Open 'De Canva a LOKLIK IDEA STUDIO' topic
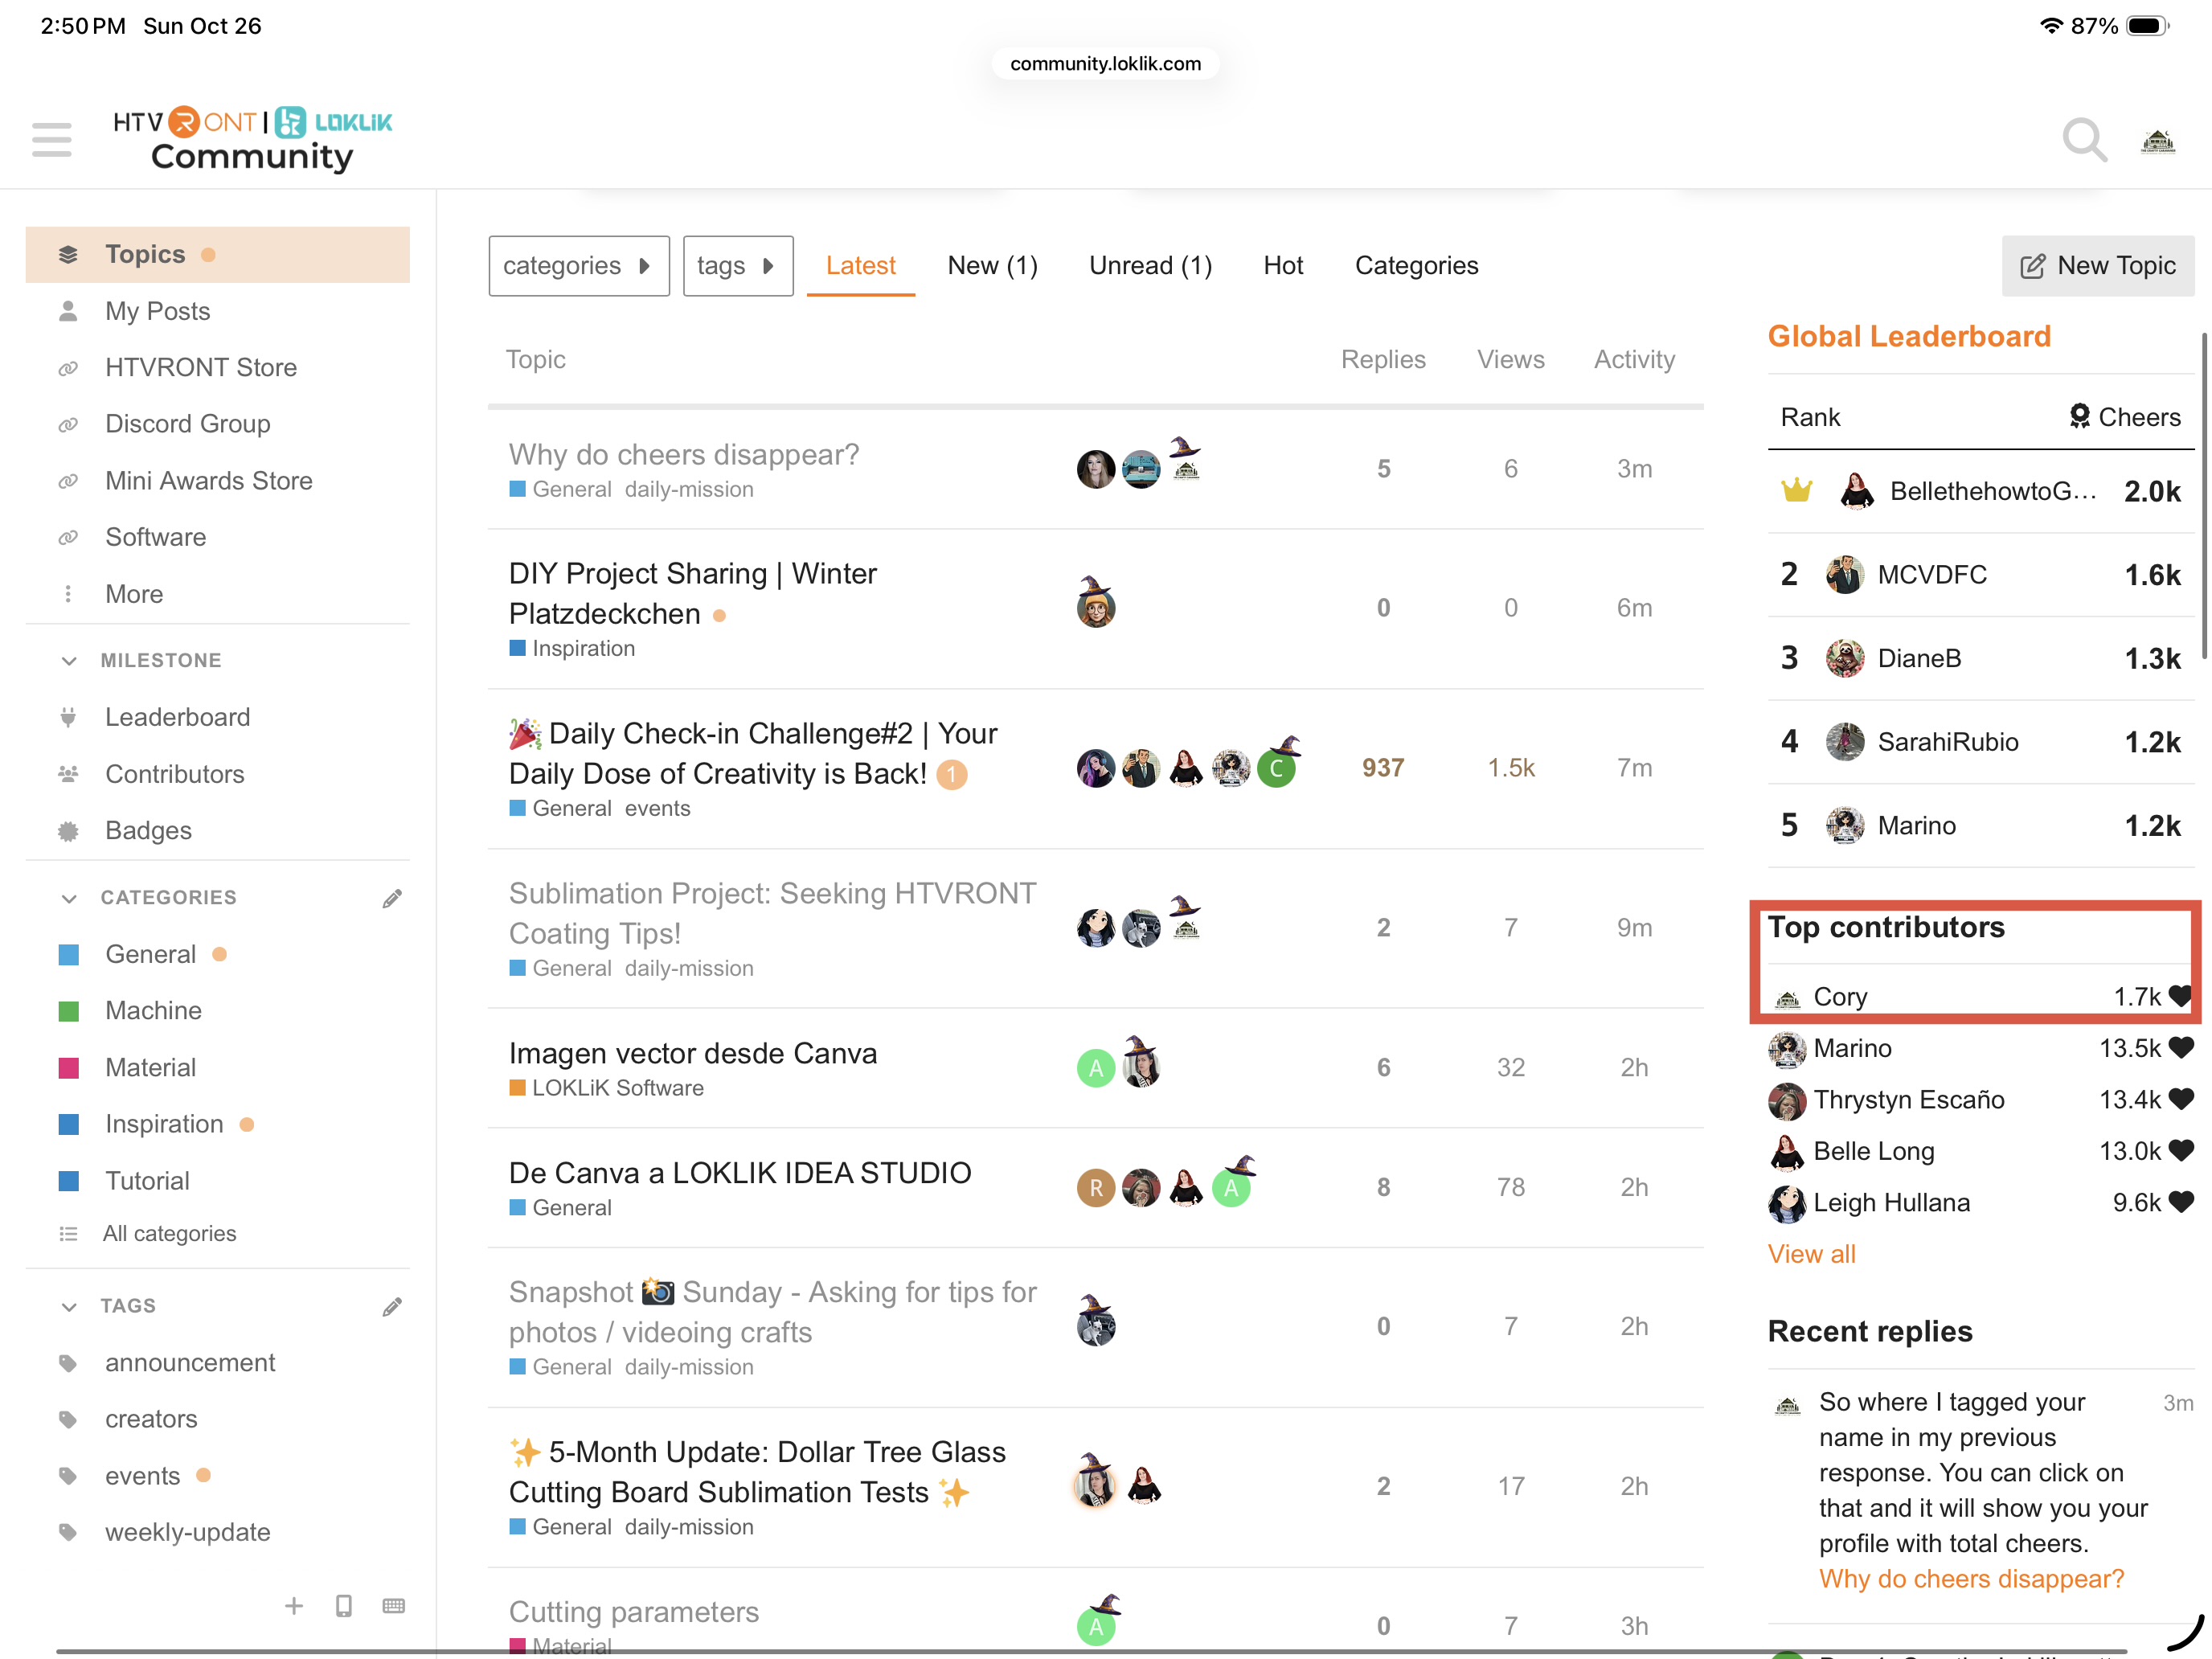Image resolution: width=2212 pixels, height=1659 pixels. click(x=739, y=1172)
